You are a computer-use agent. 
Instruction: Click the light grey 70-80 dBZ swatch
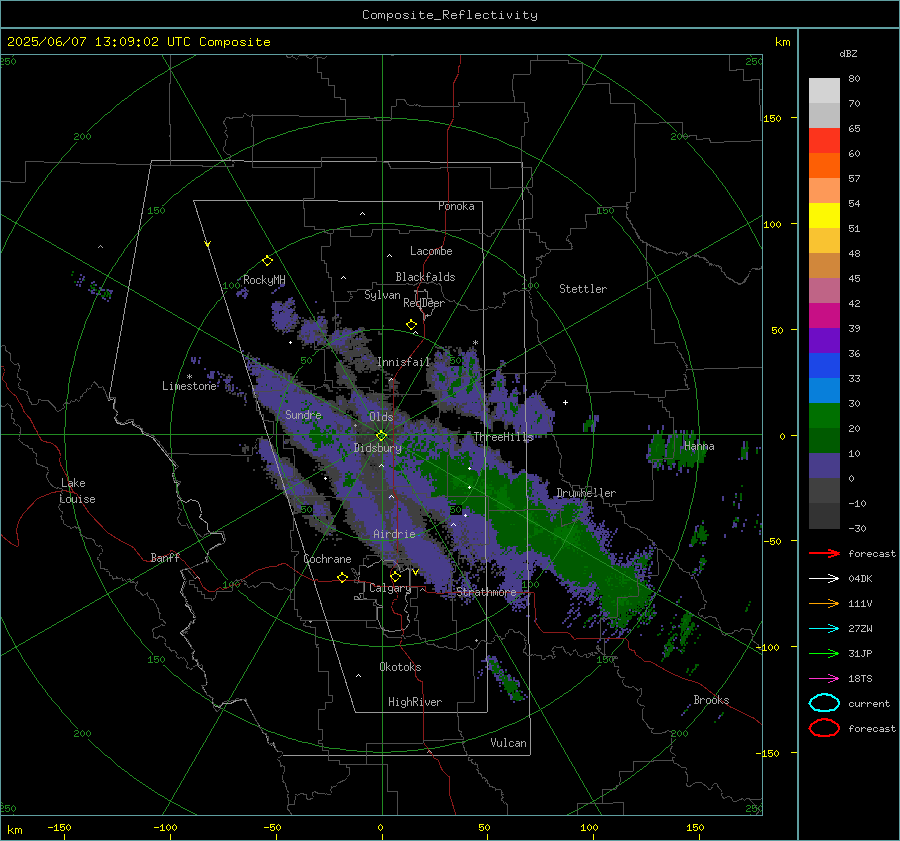click(824, 91)
